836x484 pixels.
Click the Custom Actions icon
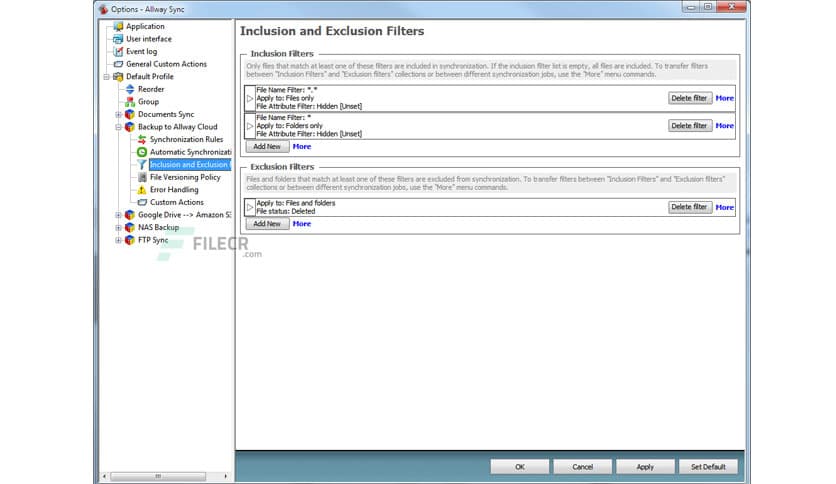tap(142, 203)
